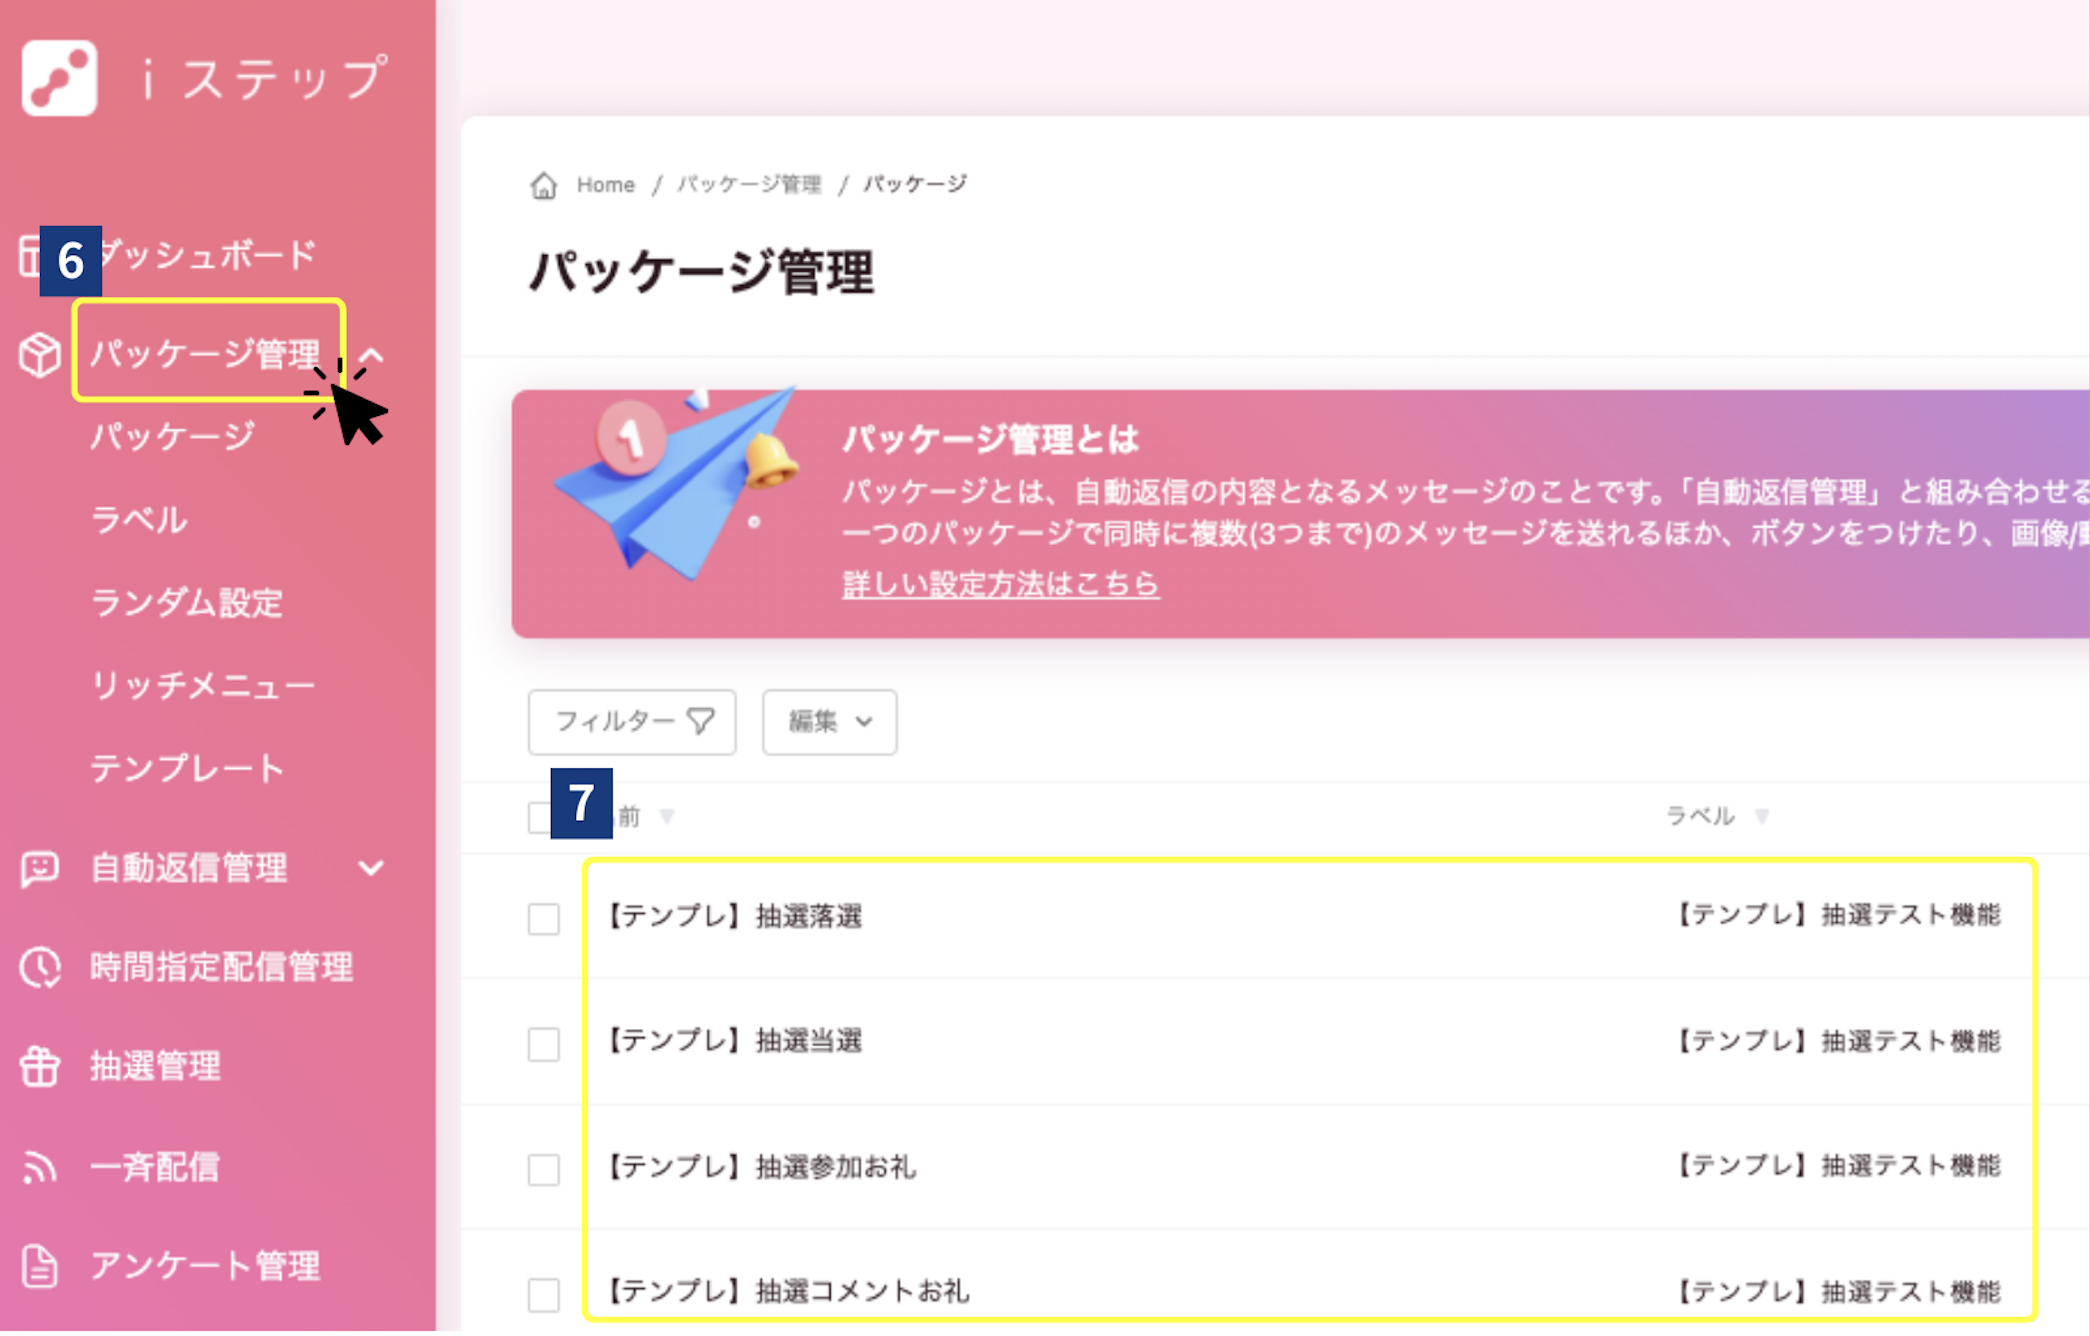
Task: Open 自動返信管理 in sidebar
Action: pyautogui.click(x=189, y=868)
